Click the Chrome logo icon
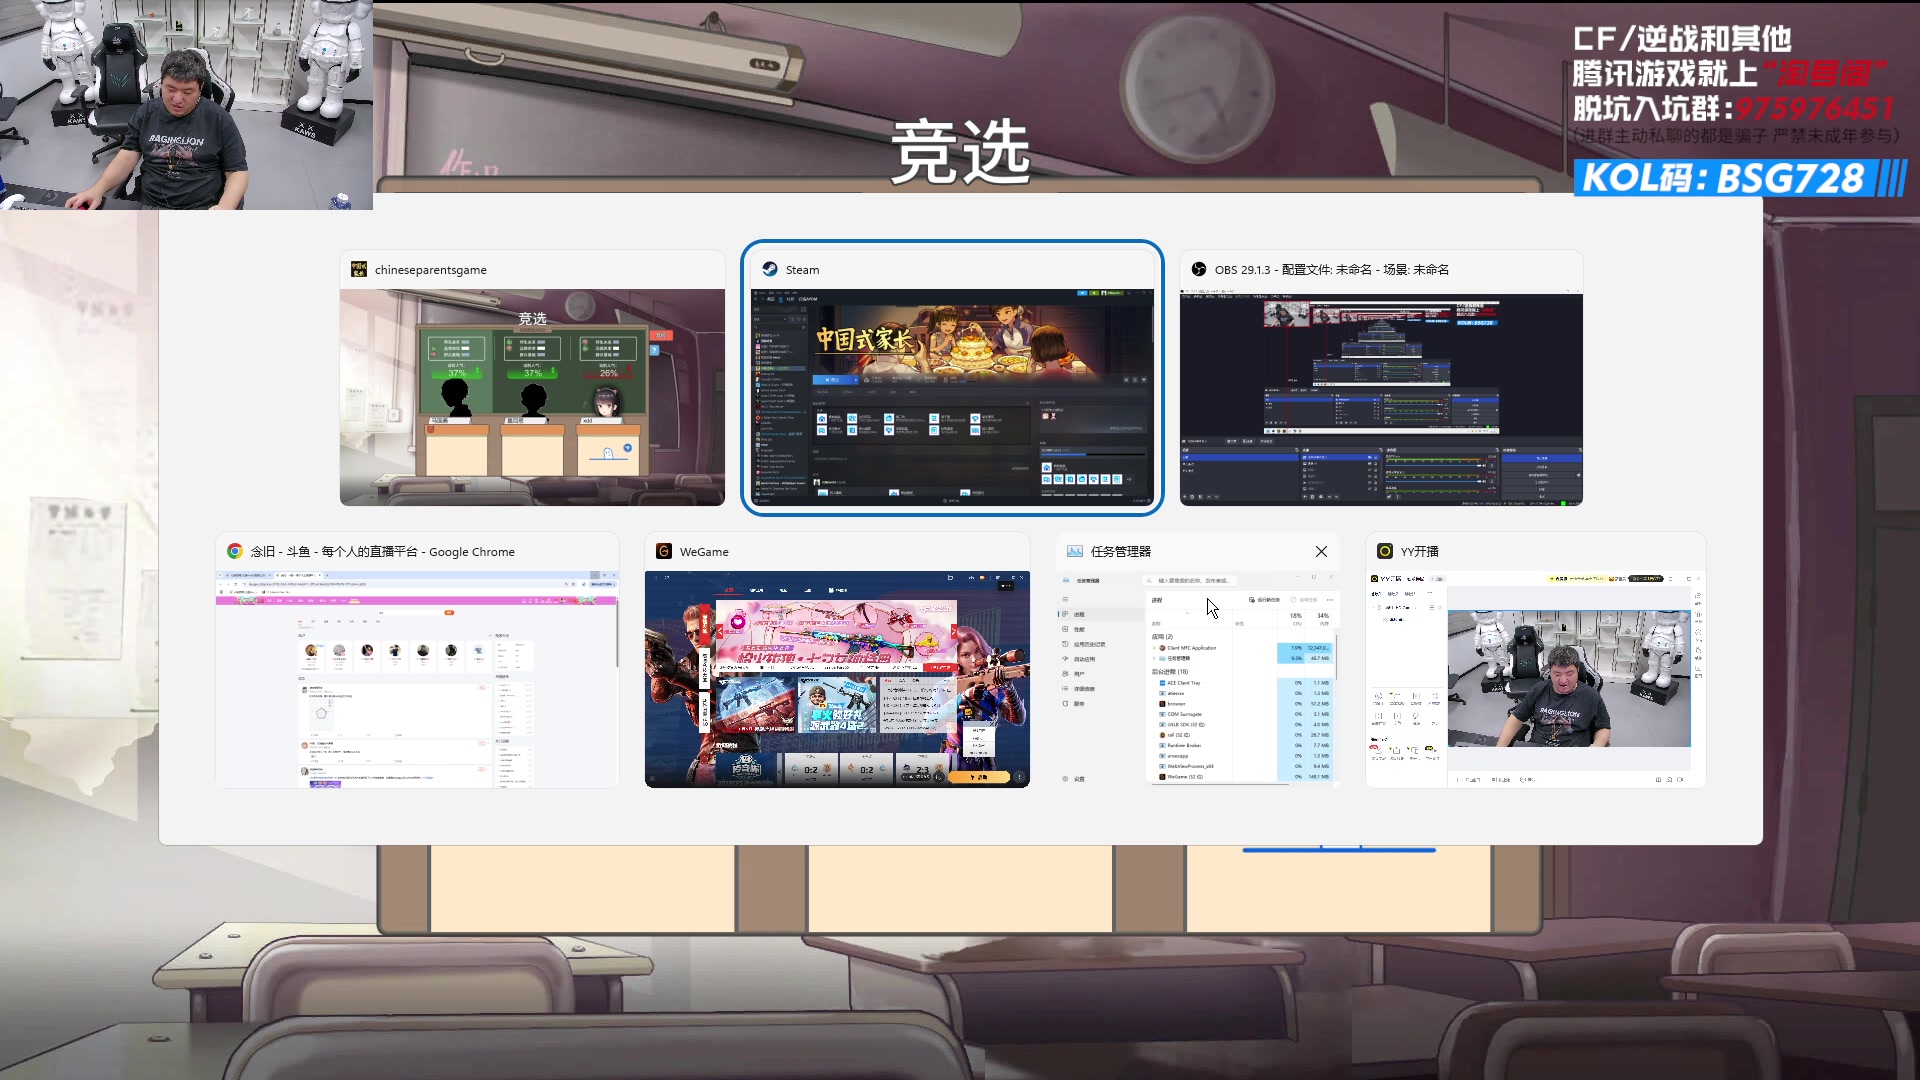Viewport: 1920px width, 1080px height. [235, 551]
